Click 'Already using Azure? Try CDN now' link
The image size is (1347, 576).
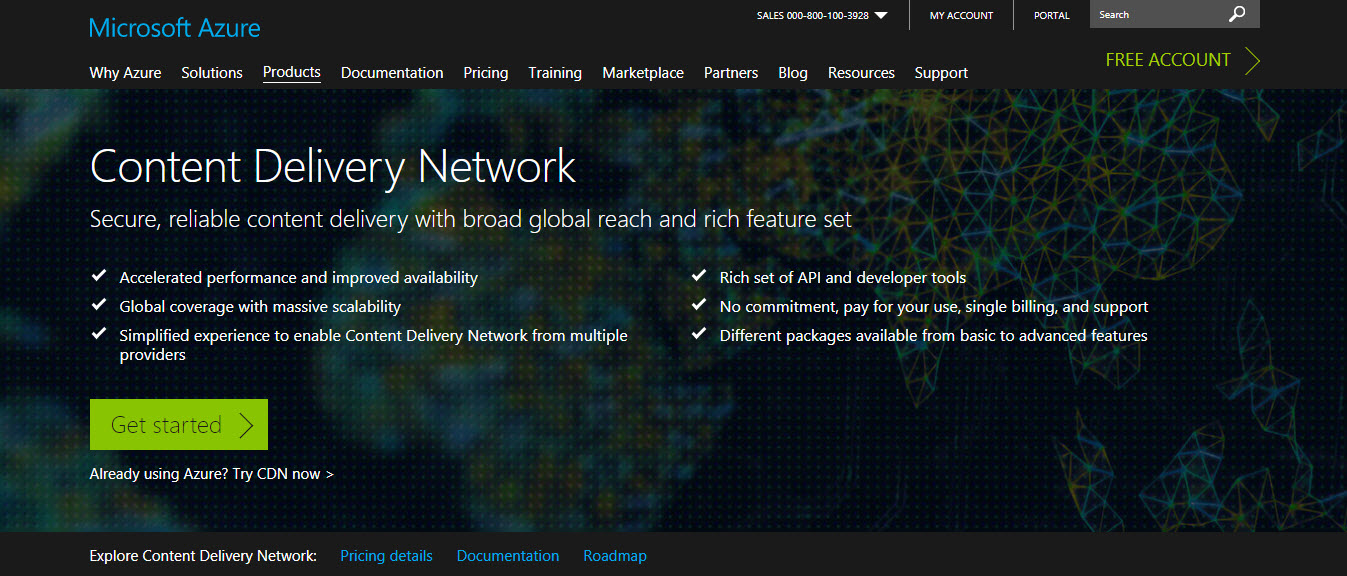211,474
